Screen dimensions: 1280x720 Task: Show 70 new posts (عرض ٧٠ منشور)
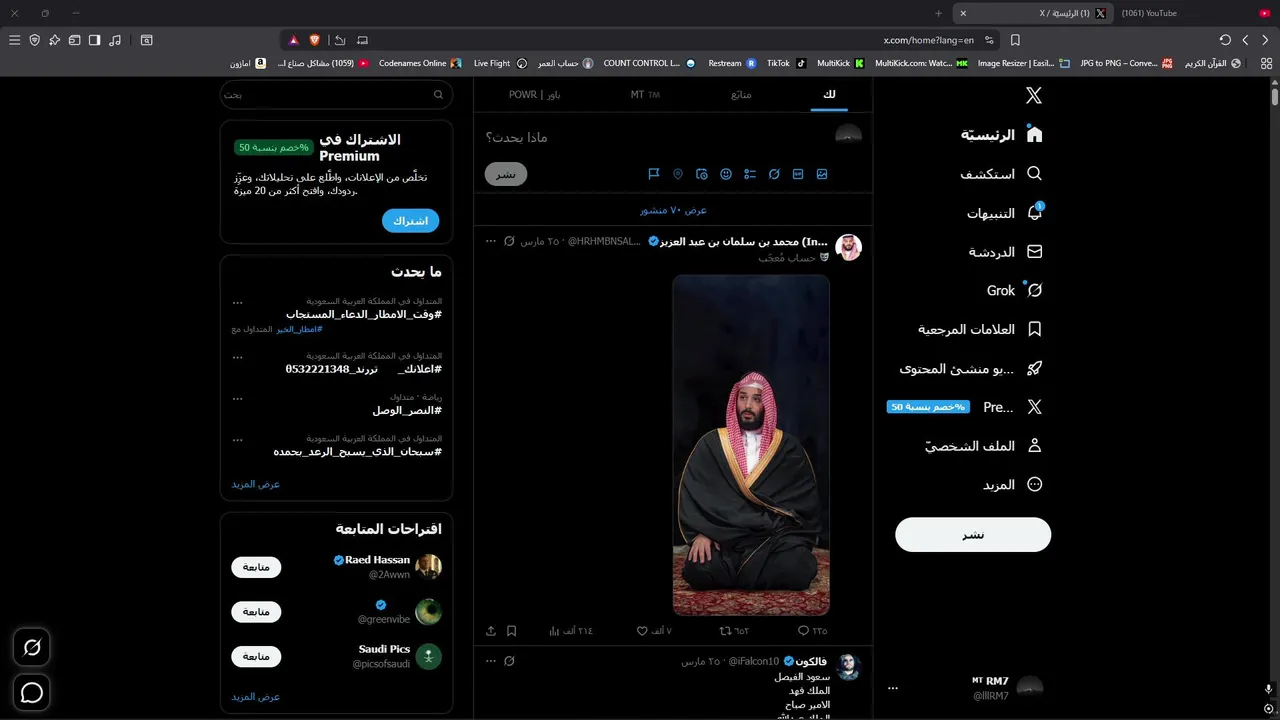(673, 210)
